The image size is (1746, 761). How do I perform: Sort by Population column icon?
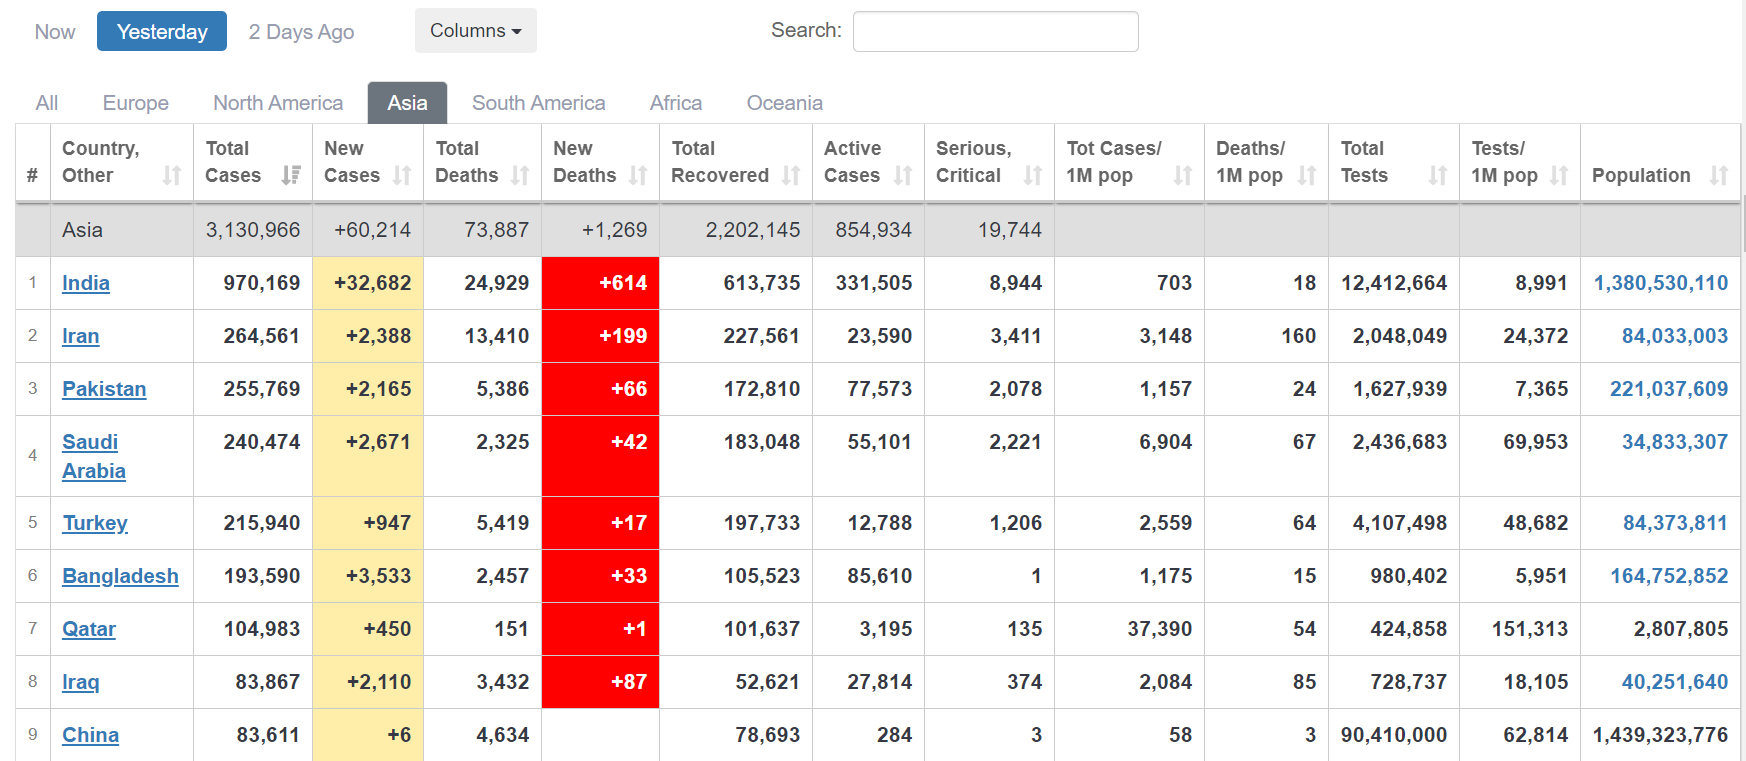(1719, 176)
